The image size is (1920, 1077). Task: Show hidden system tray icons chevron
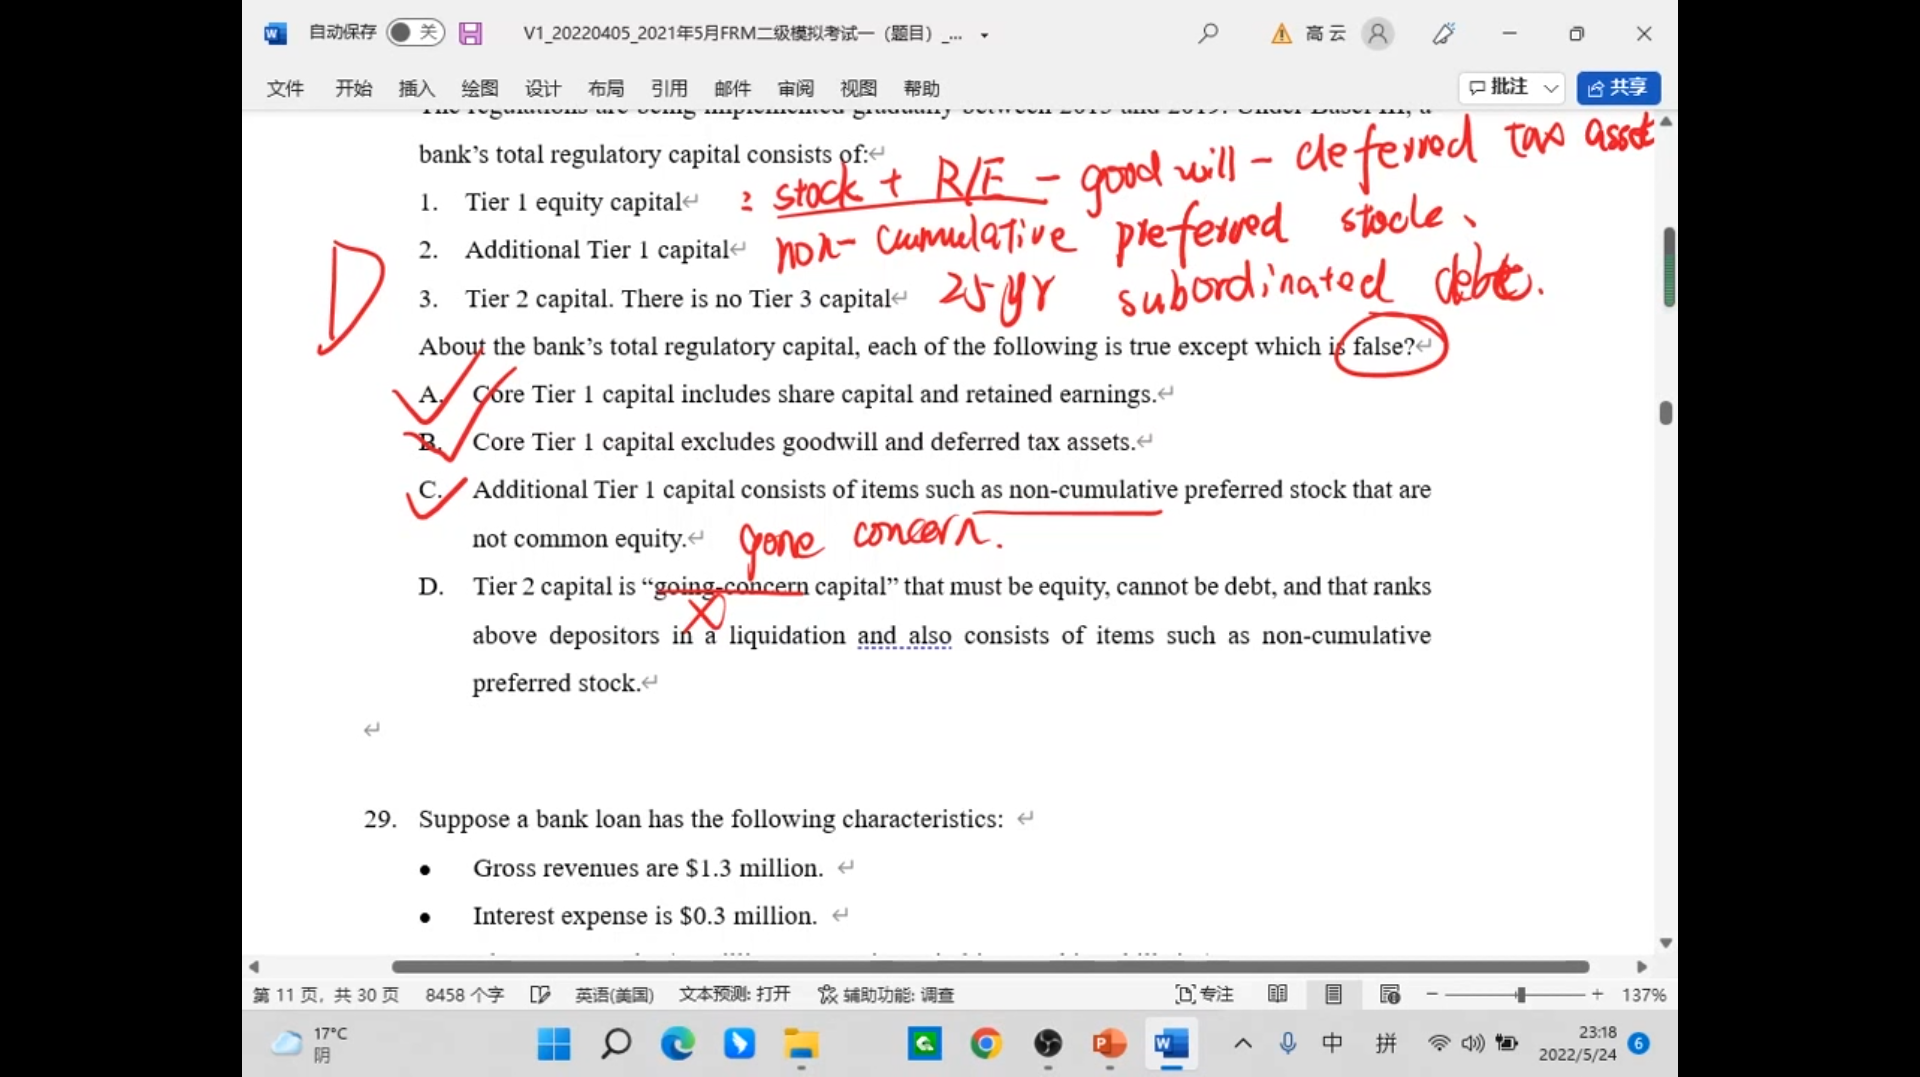[x=1242, y=1043]
